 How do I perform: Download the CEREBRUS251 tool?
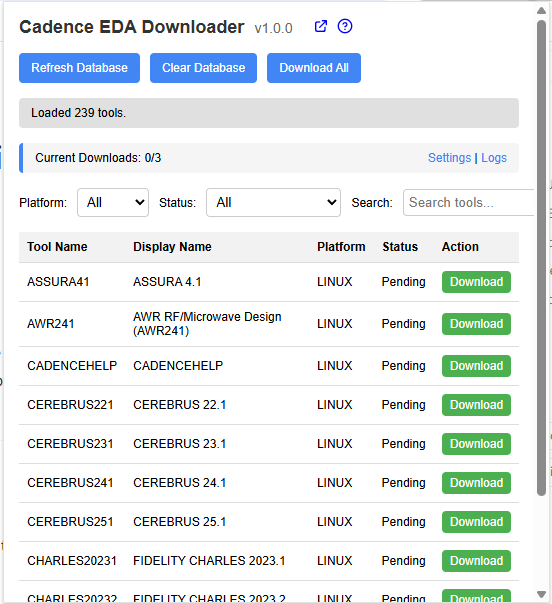point(476,522)
